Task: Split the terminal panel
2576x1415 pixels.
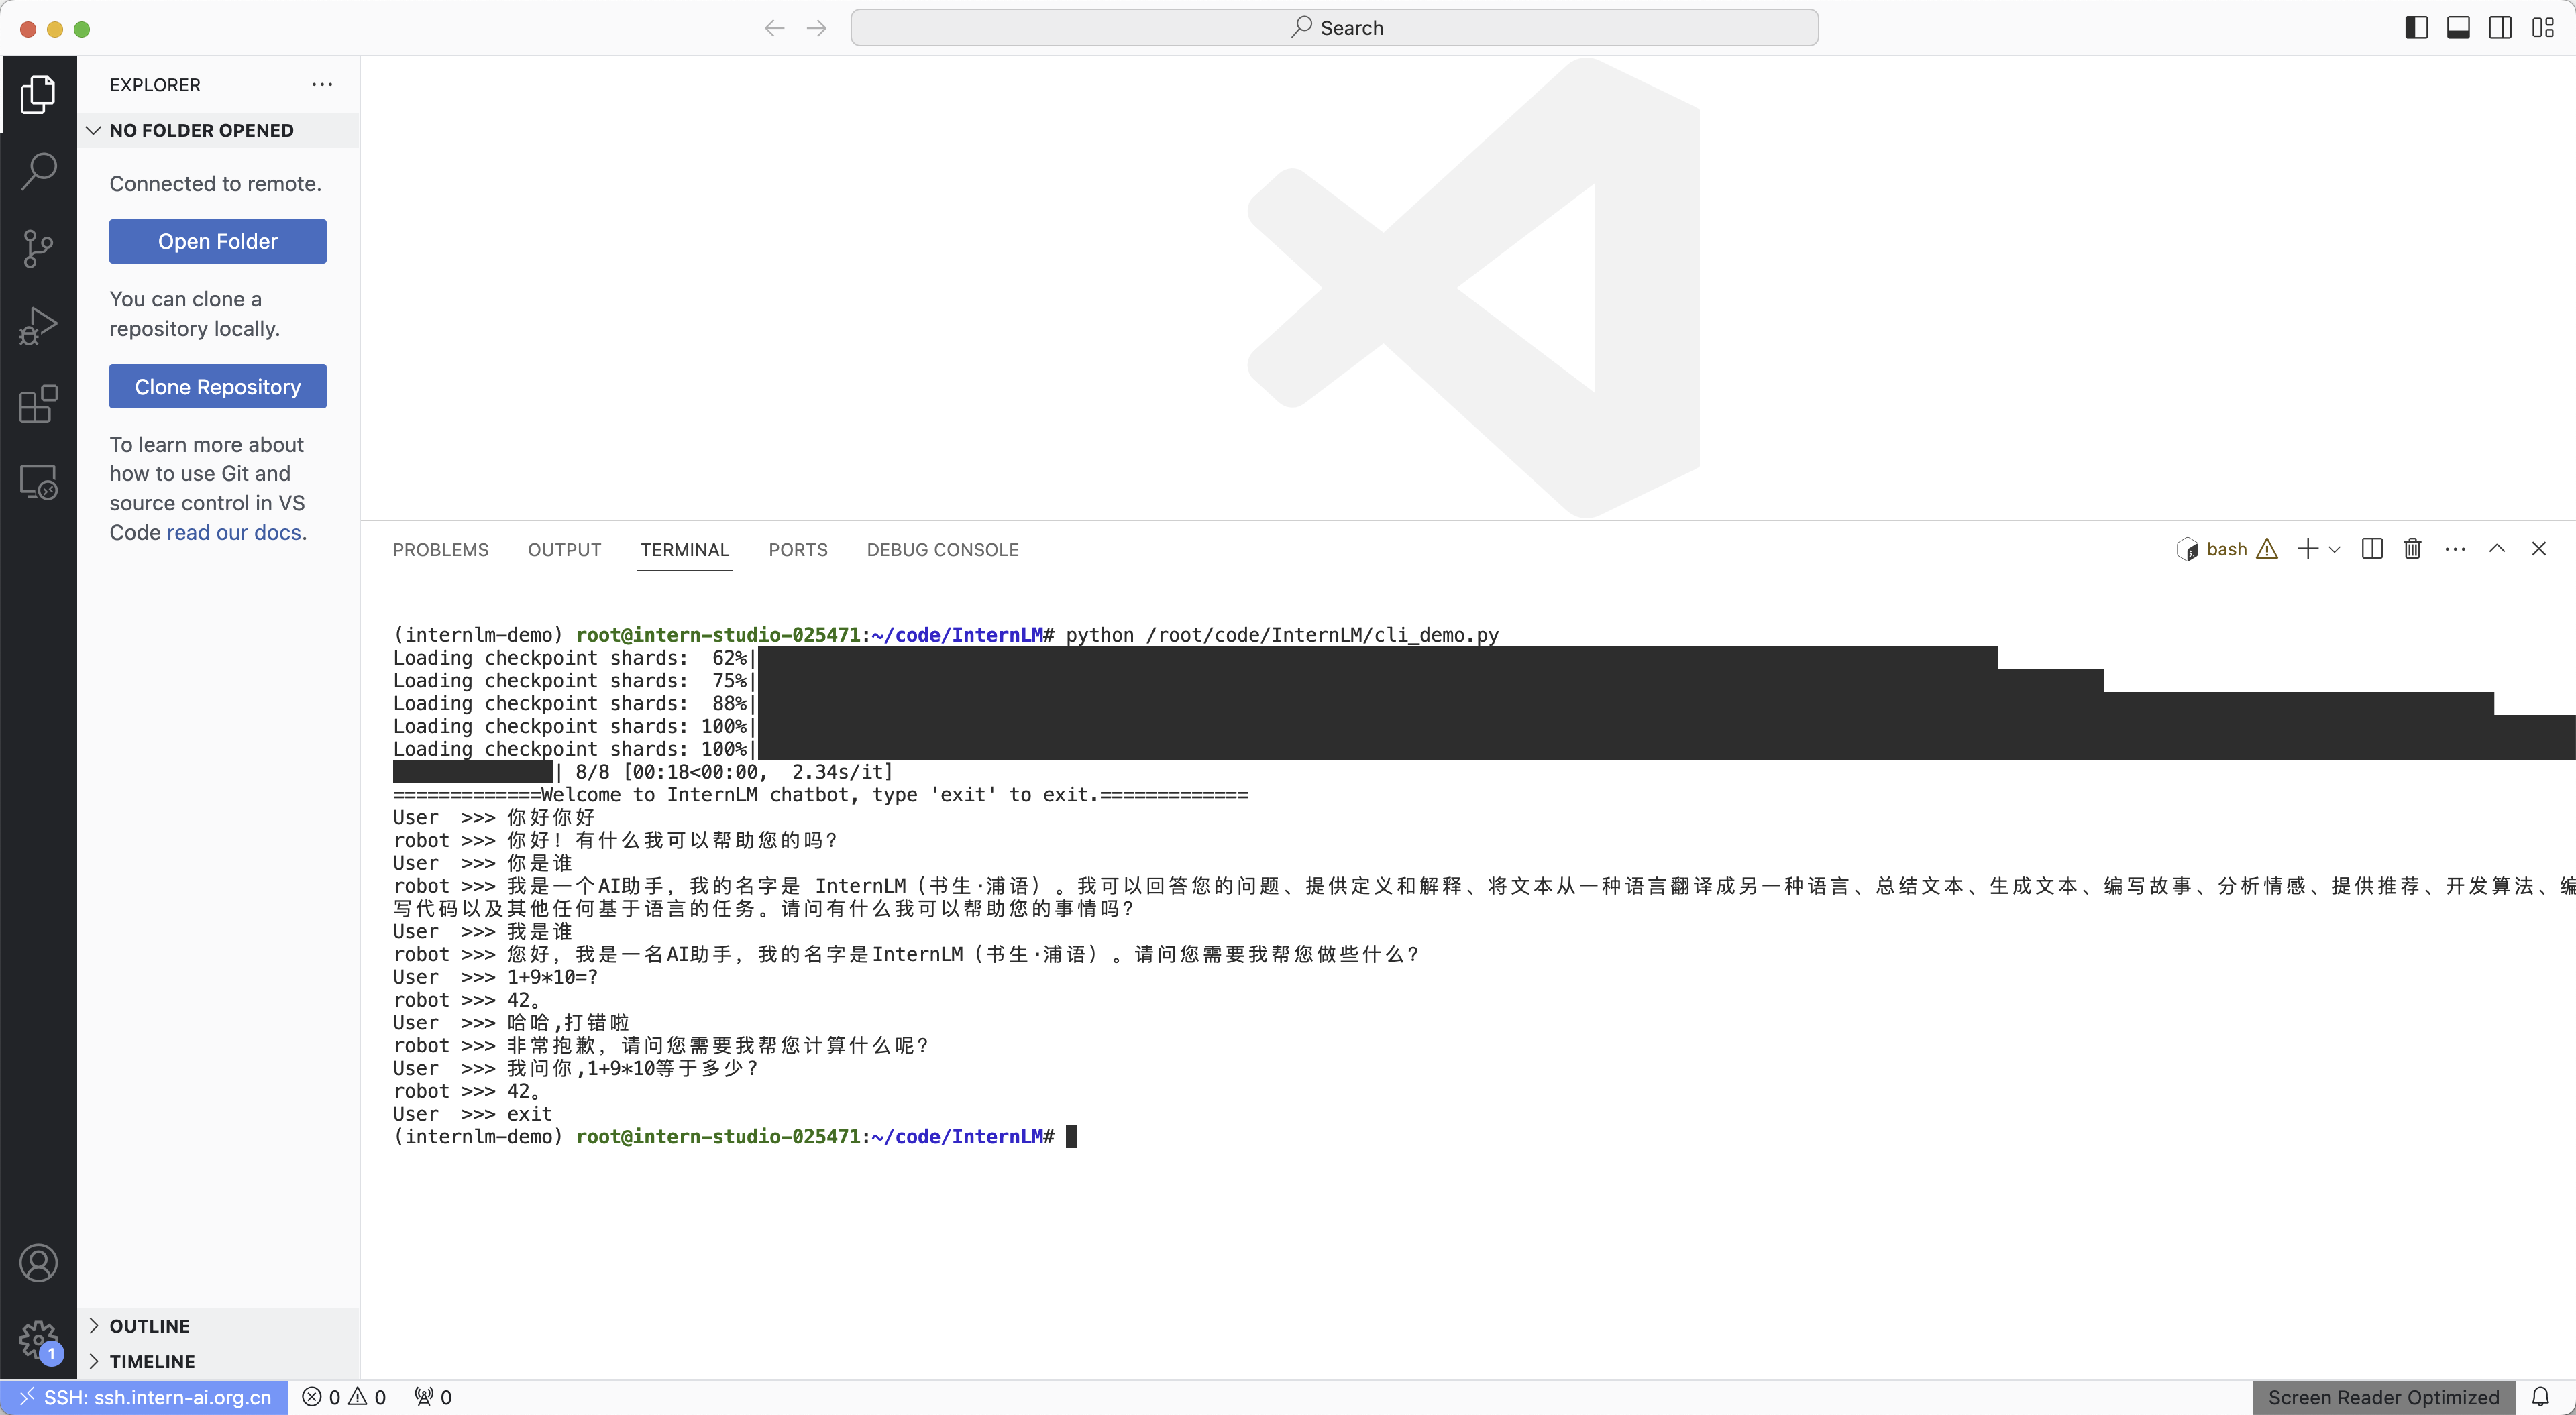Action: click(2371, 549)
